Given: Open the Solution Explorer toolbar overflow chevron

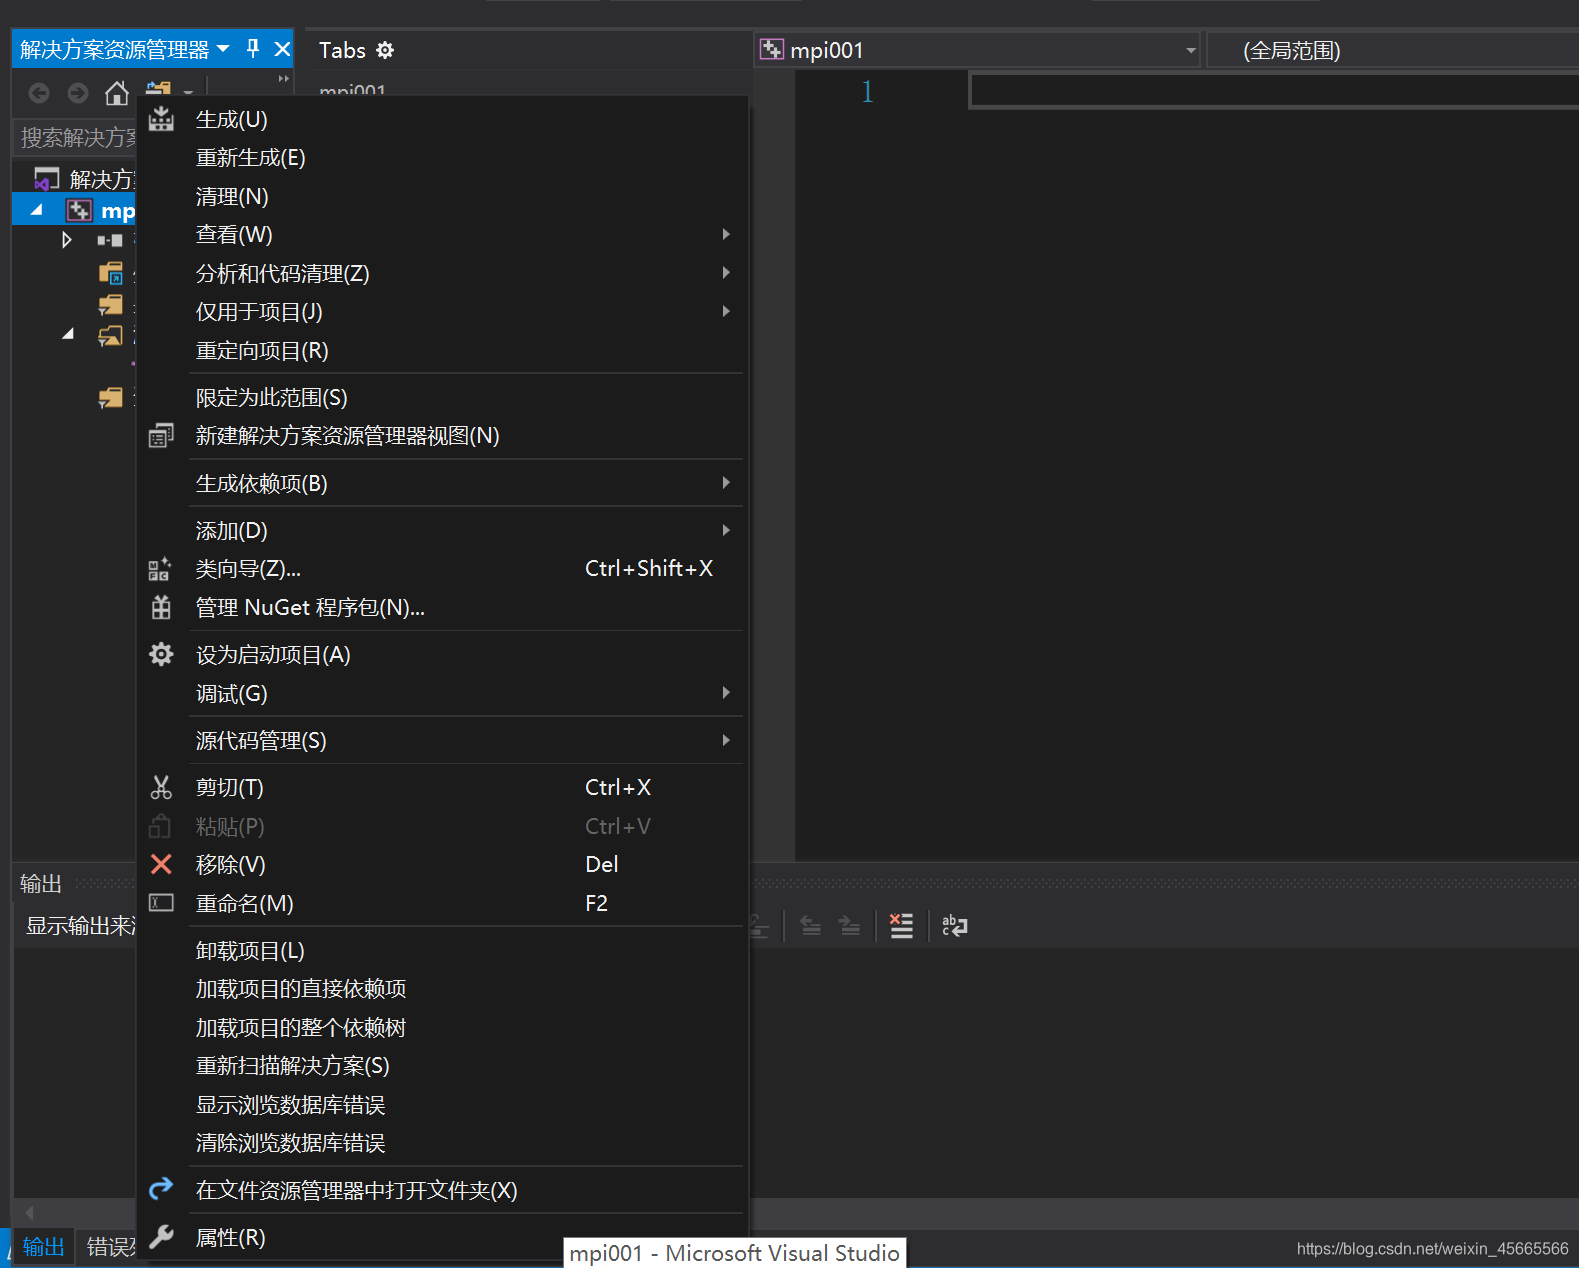Looking at the screenshot, I should click(x=283, y=78).
